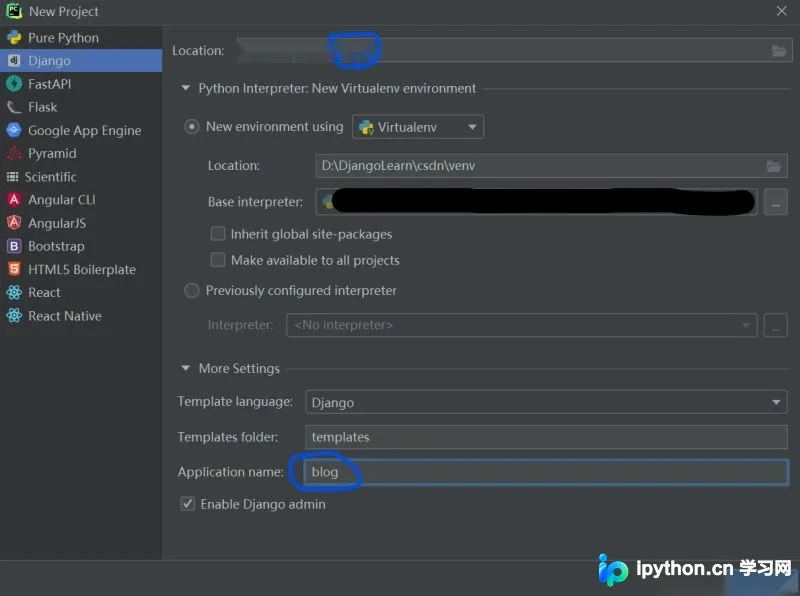The image size is (800, 596).
Task: Click the Application name label
Action: (x=231, y=472)
